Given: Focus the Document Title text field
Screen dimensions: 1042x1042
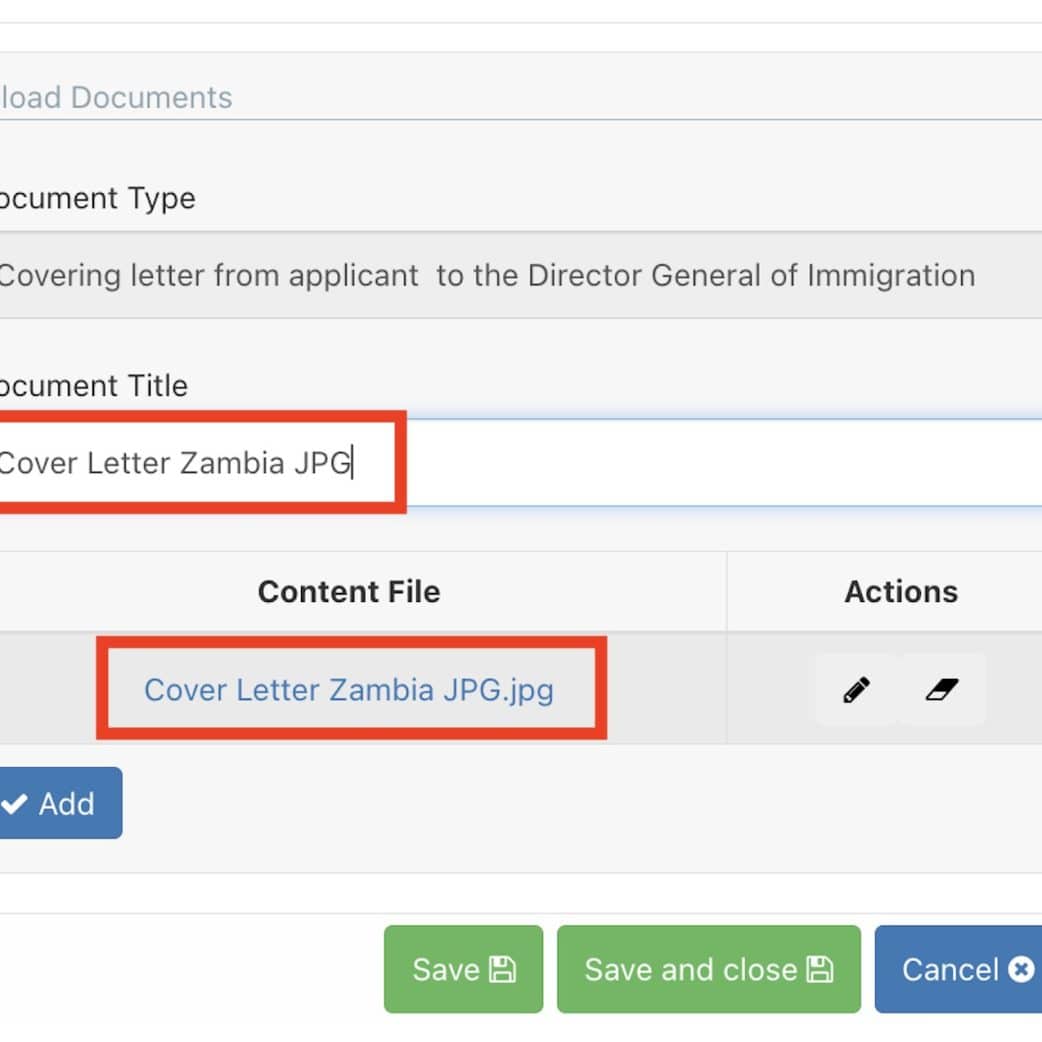Looking at the screenshot, I should coord(700,463).
